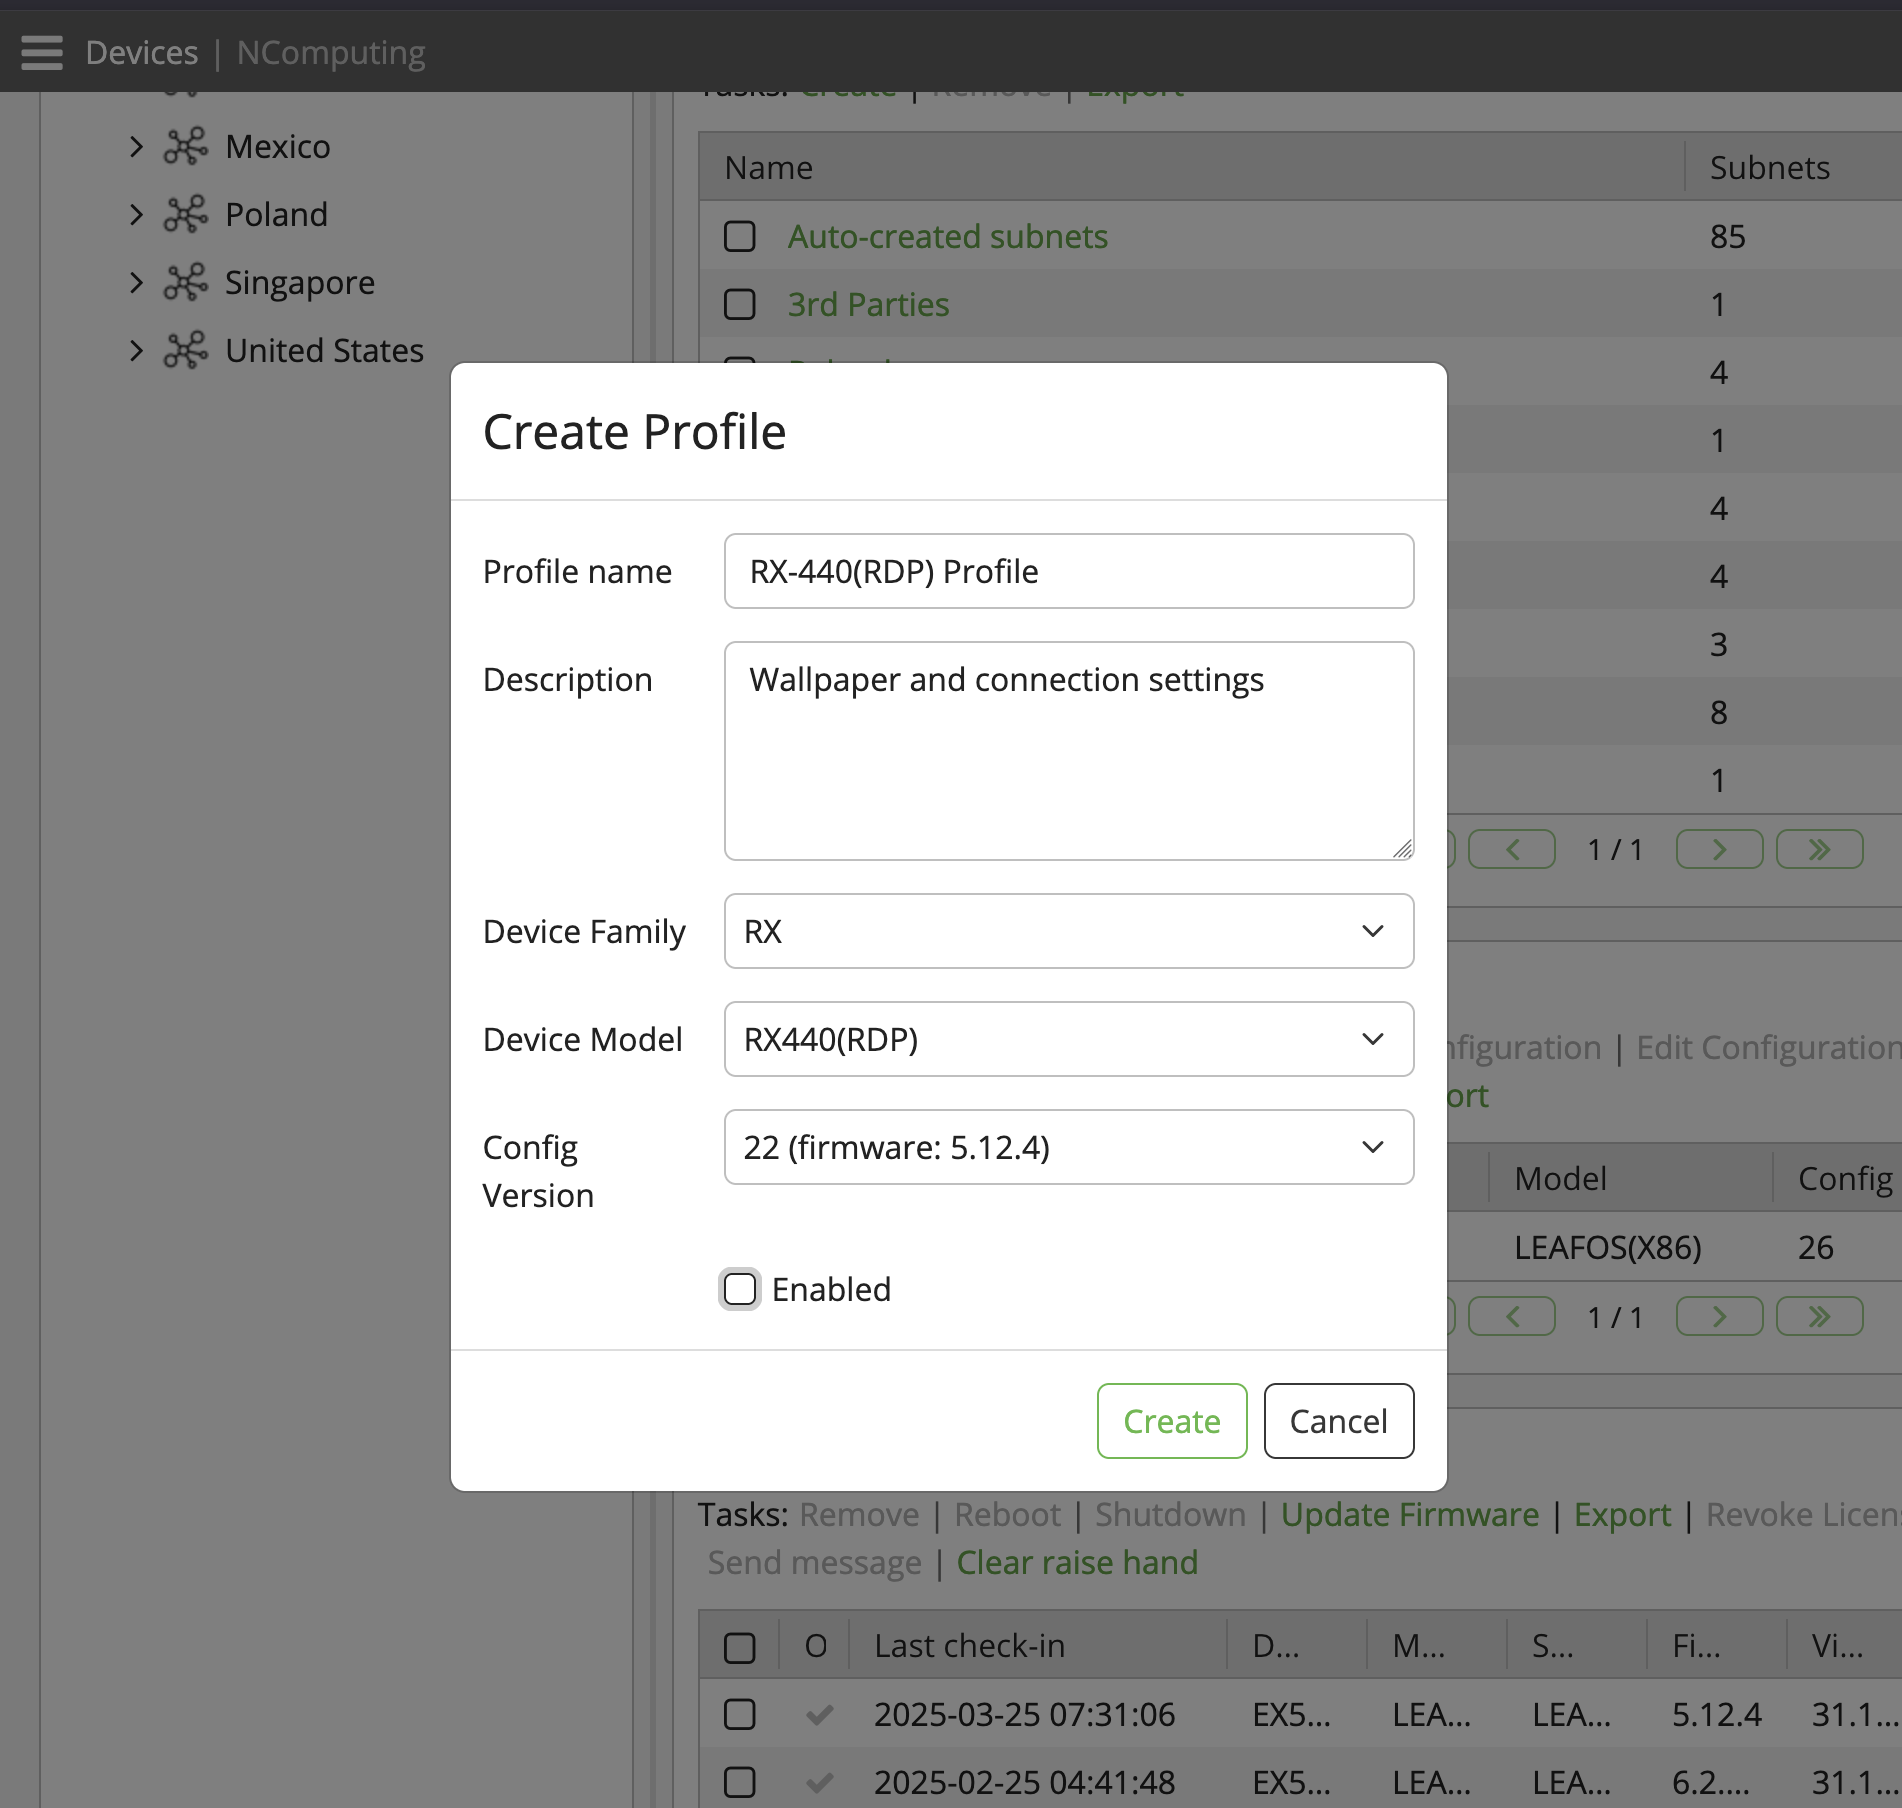Select the Poland group
The height and width of the screenshot is (1808, 1902).
point(276,215)
